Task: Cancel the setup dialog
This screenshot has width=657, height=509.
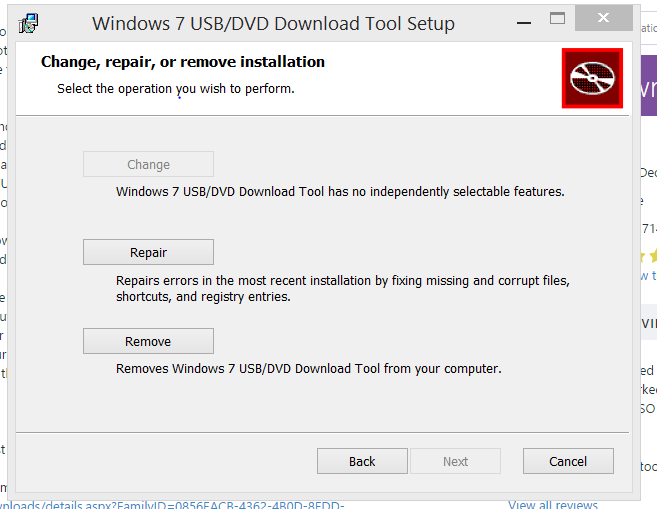Action: (x=568, y=461)
